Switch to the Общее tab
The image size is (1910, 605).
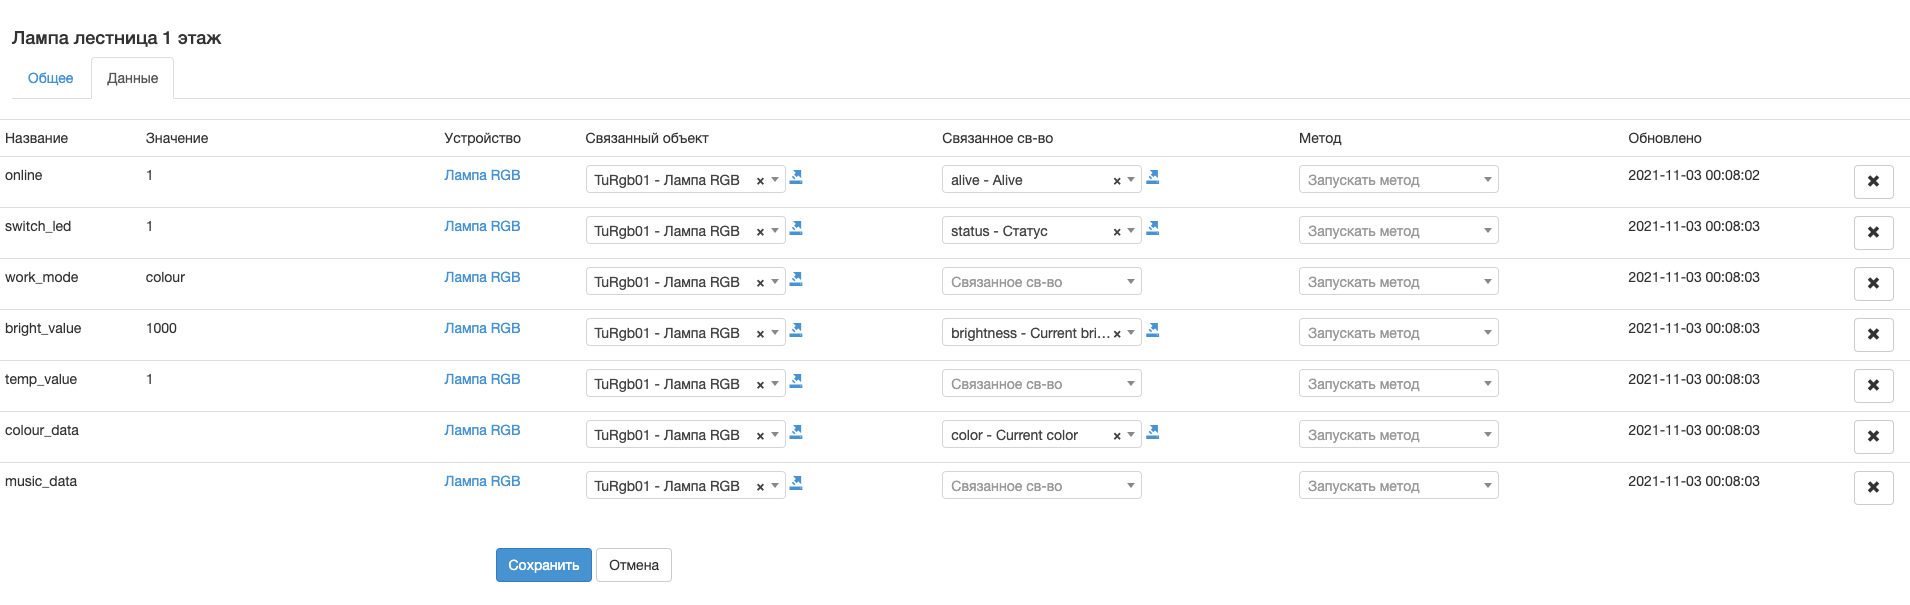pyautogui.click(x=50, y=78)
